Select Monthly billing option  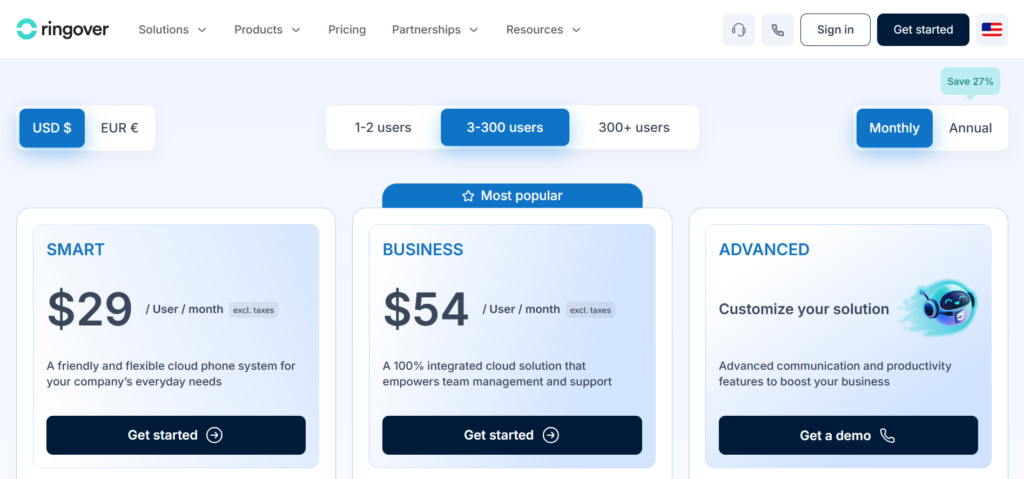[x=894, y=128]
